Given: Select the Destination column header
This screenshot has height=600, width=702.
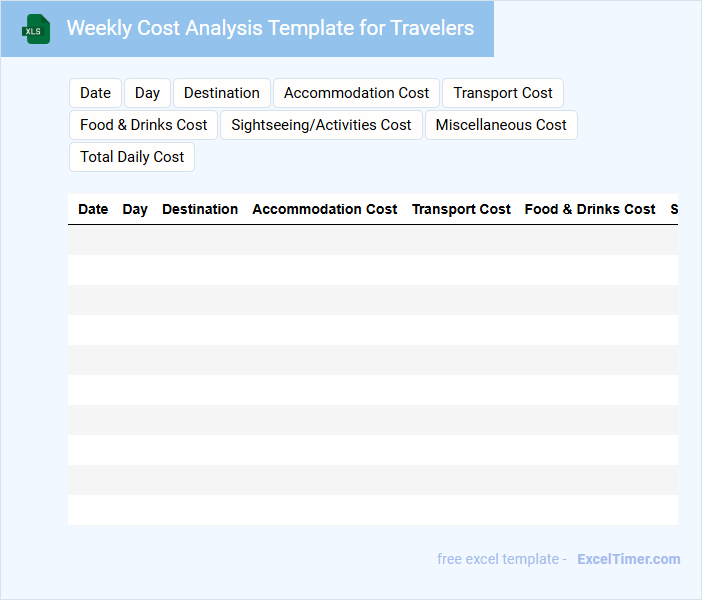Looking at the screenshot, I should pos(200,209).
